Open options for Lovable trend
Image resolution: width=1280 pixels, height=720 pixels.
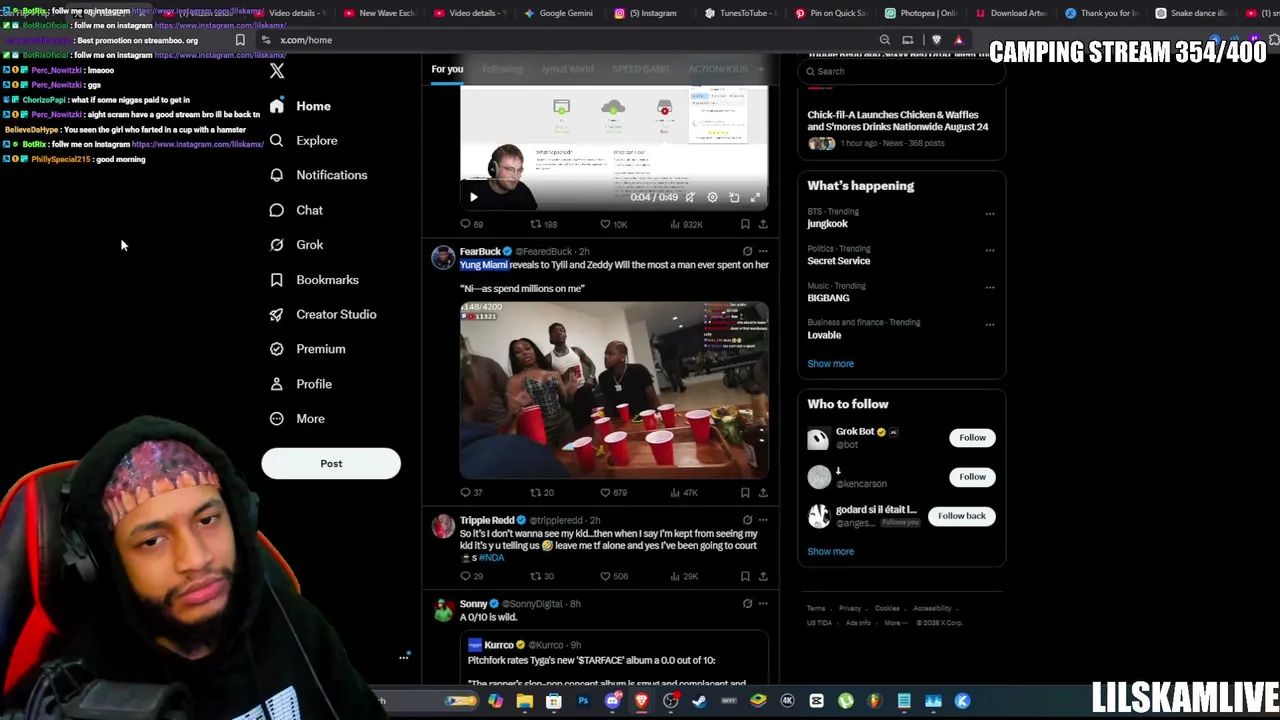coord(990,324)
